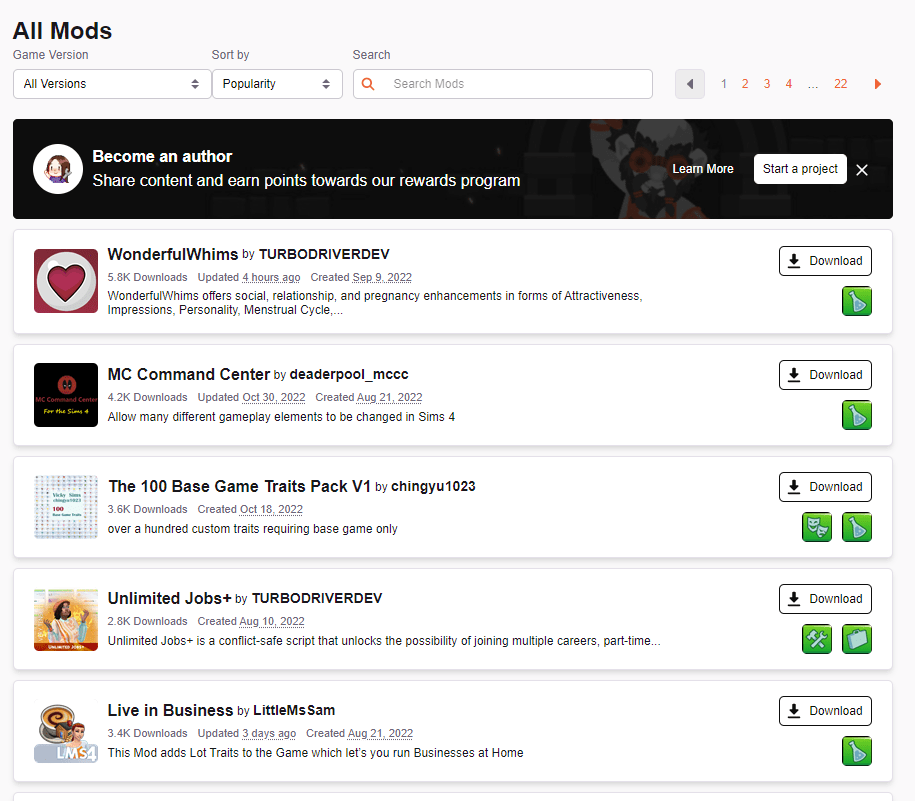Open author LittleMsSam profile
The image size is (915, 801).
(x=294, y=710)
